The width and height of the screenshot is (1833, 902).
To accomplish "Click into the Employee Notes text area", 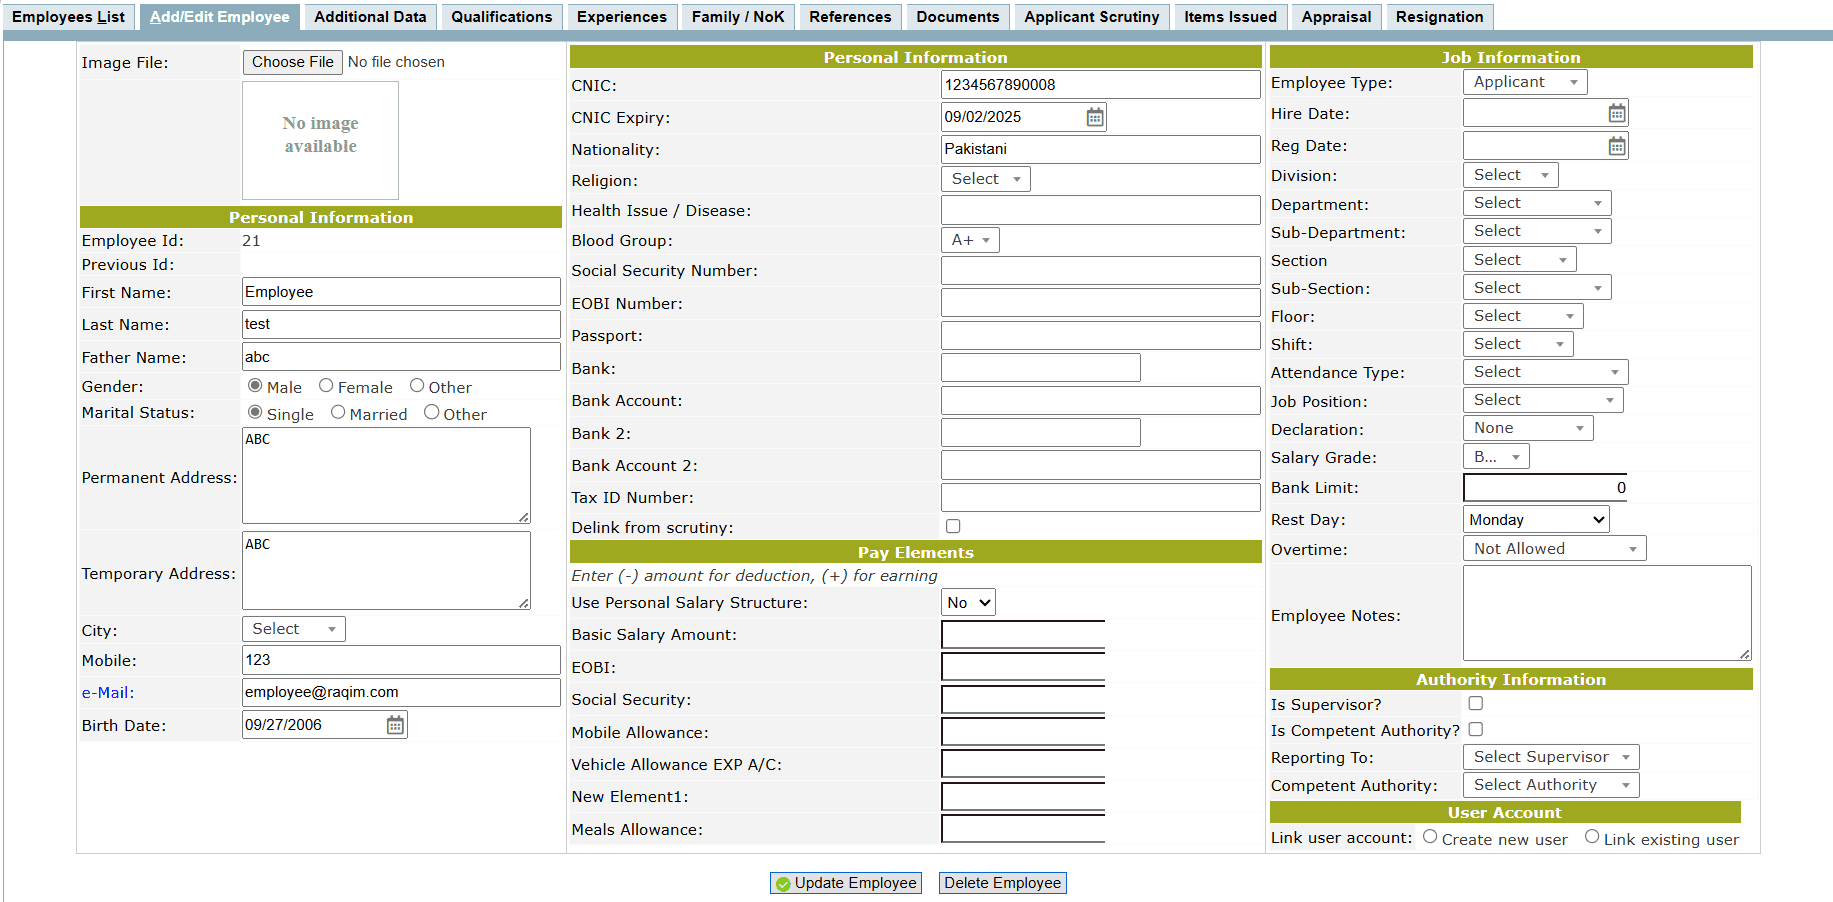I will coord(1606,612).
